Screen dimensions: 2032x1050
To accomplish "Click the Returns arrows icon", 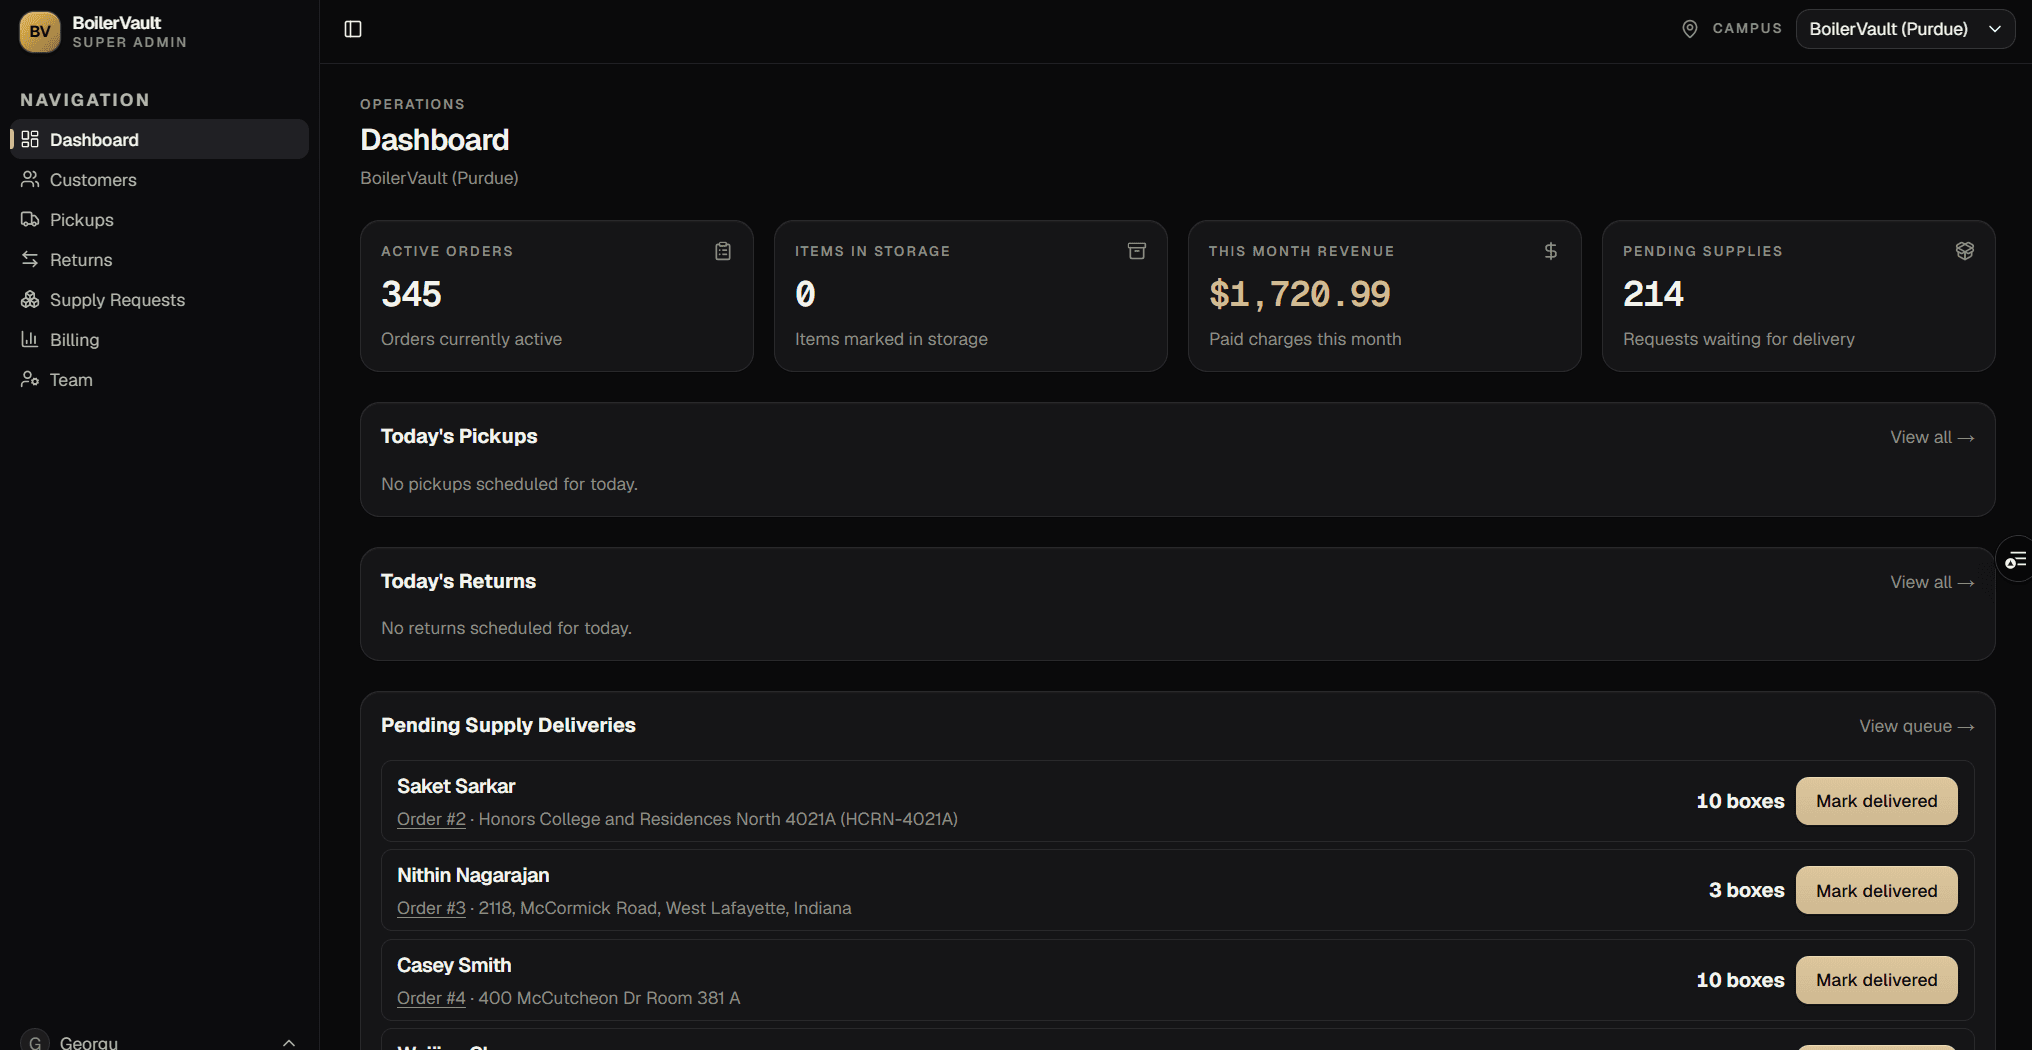I will (x=30, y=259).
